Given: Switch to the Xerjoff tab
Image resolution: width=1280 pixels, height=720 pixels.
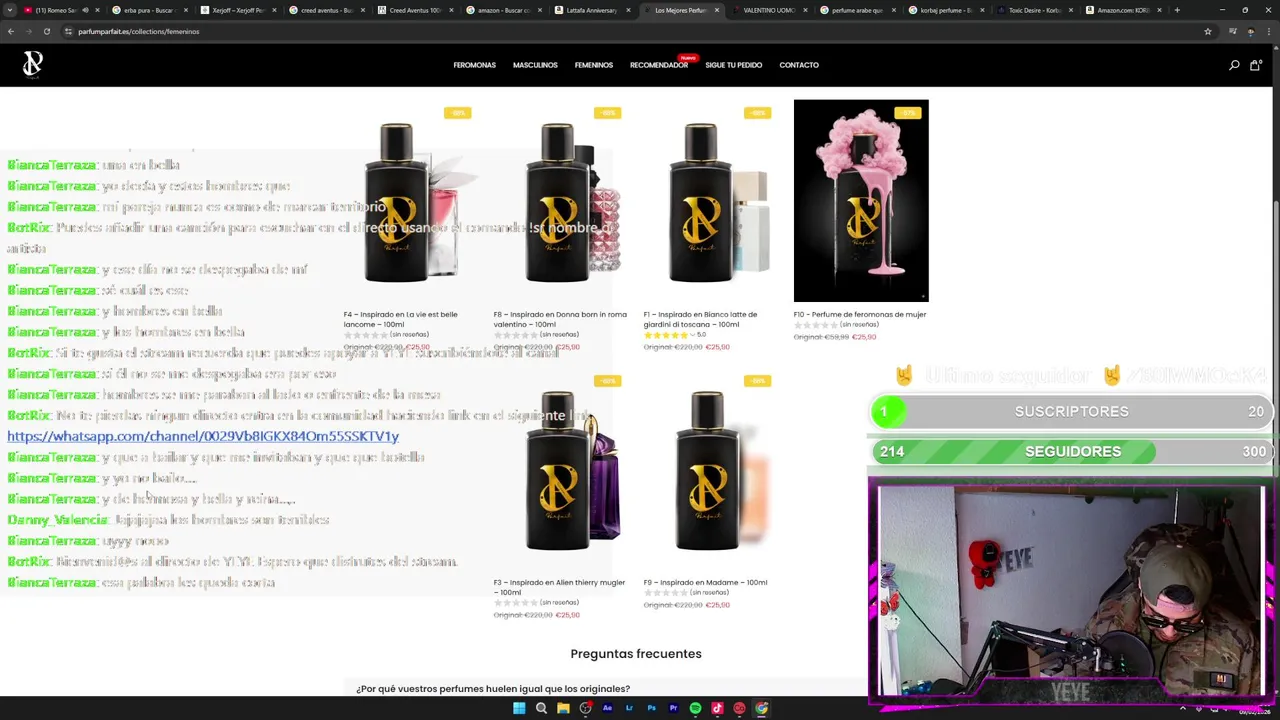Looking at the screenshot, I should point(238,10).
